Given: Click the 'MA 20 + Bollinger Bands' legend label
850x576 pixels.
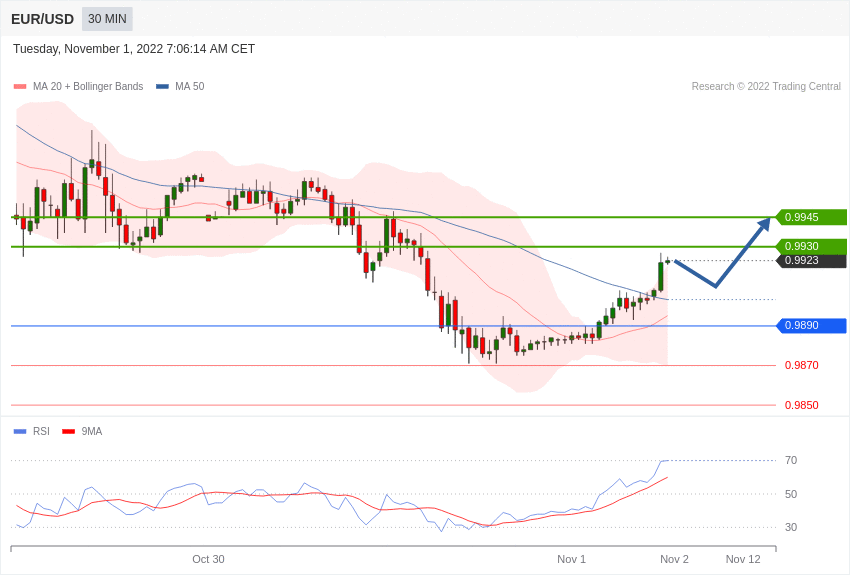Looking at the screenshot, I should click(88, 86).
